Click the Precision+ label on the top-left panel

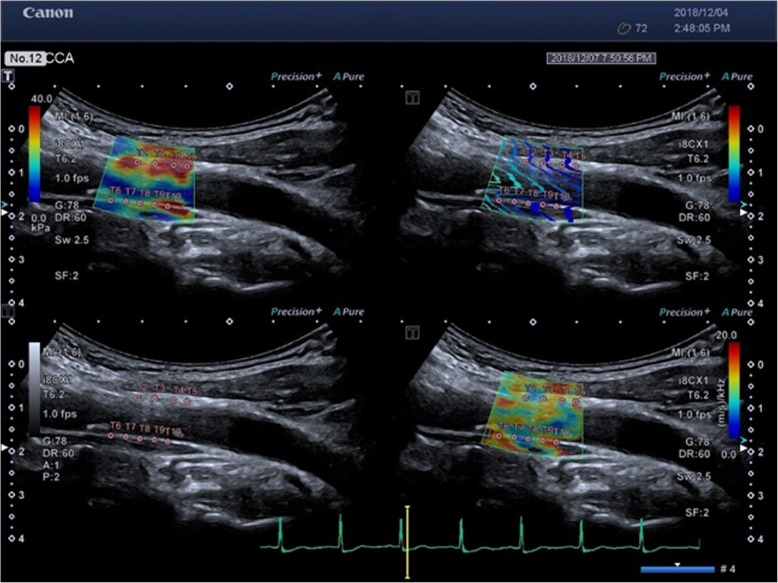click(x=296, y=77)
